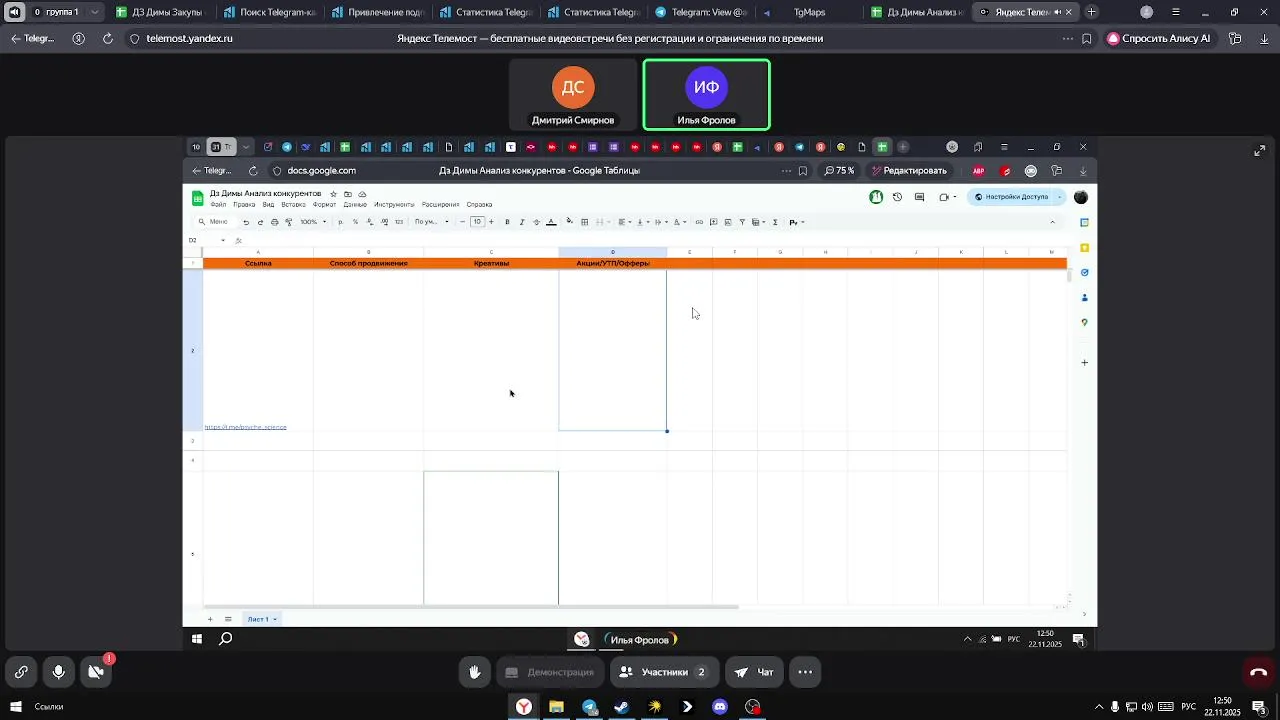This screenshot has height=720, width=1280.
Task: Undo last action in Sheets
Action: (x=246, y=222)
